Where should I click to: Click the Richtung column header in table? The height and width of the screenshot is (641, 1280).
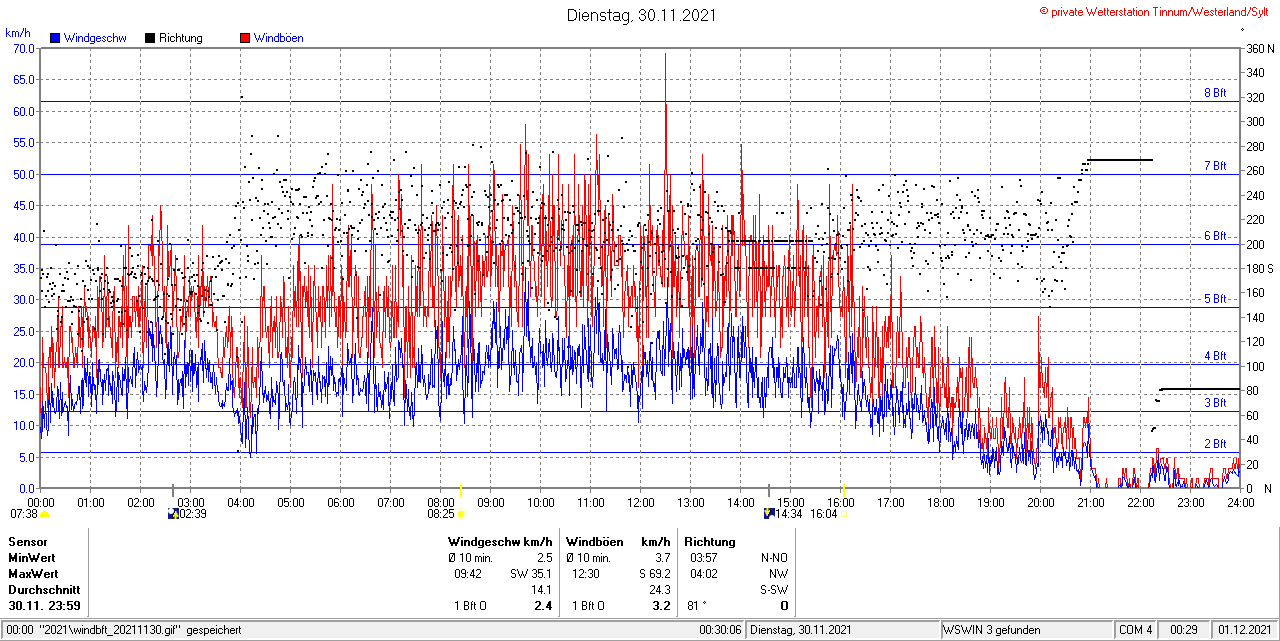click(709, 542)
